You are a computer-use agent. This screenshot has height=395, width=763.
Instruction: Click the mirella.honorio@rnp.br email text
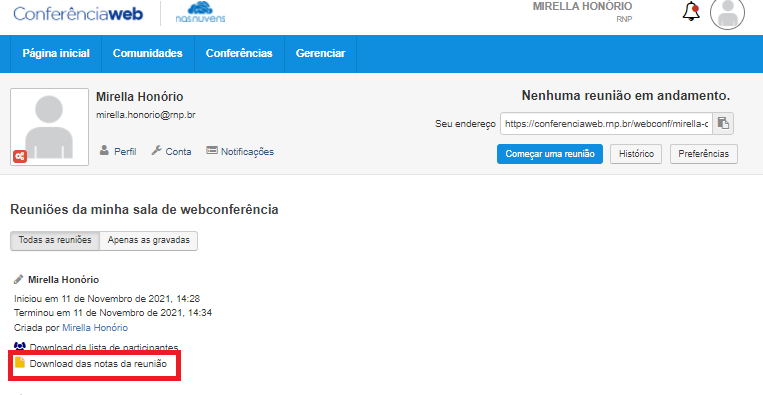click(145, 115)
